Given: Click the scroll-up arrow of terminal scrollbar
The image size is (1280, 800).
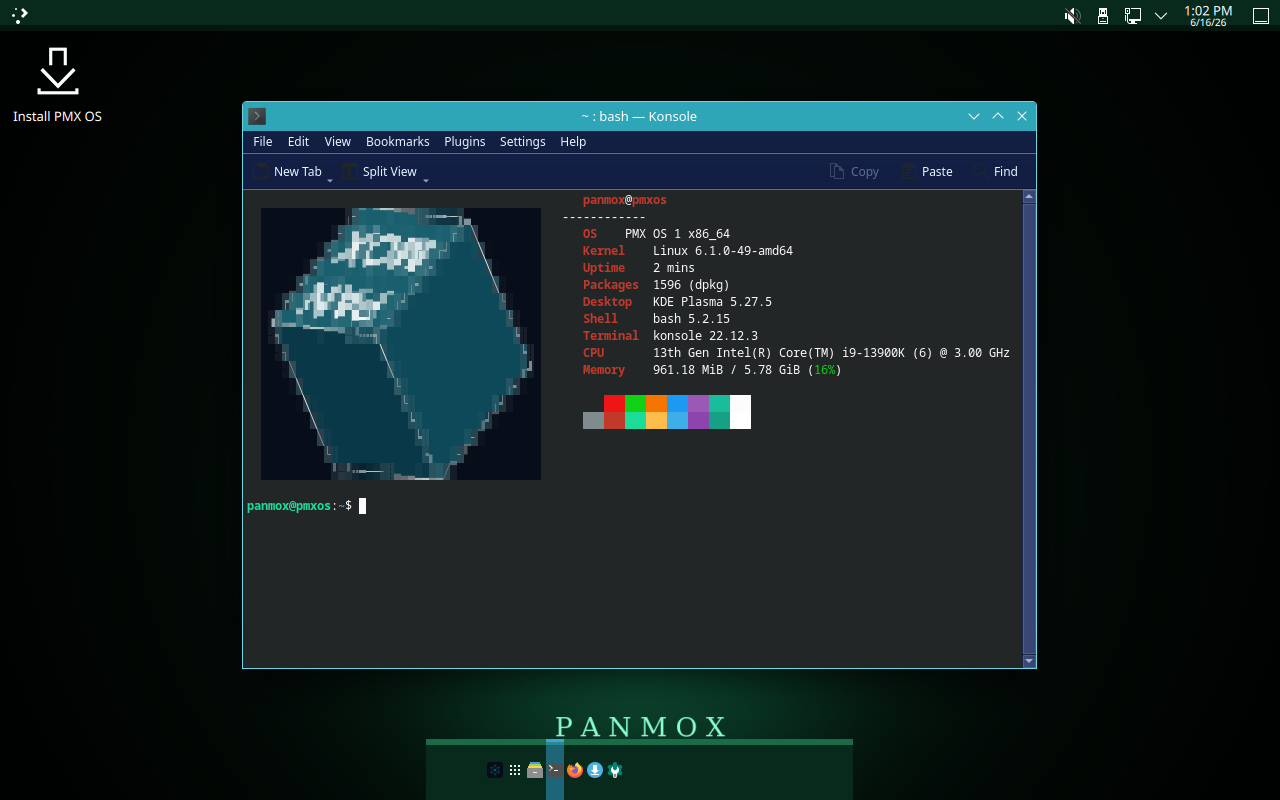Looking at the screenshot, I should tap(1029, 197).
